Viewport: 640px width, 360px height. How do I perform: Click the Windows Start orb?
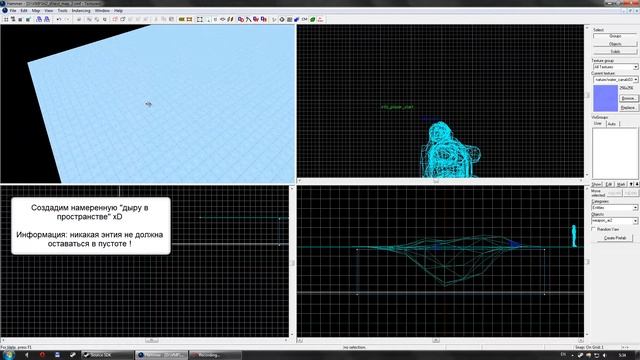(x=8, y=355)
